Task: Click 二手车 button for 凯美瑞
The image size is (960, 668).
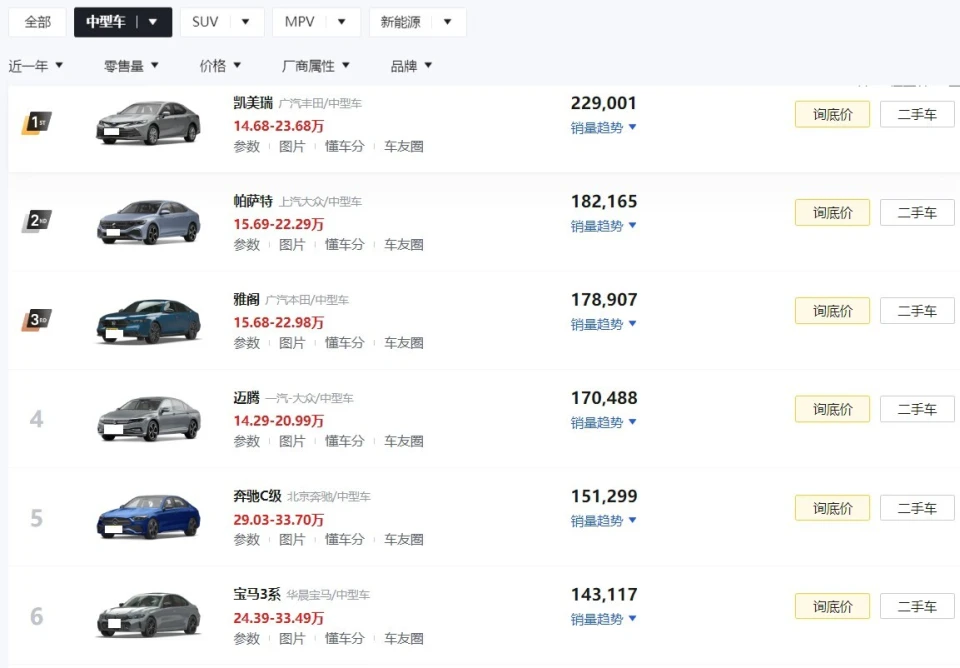Action: (917, 114)
